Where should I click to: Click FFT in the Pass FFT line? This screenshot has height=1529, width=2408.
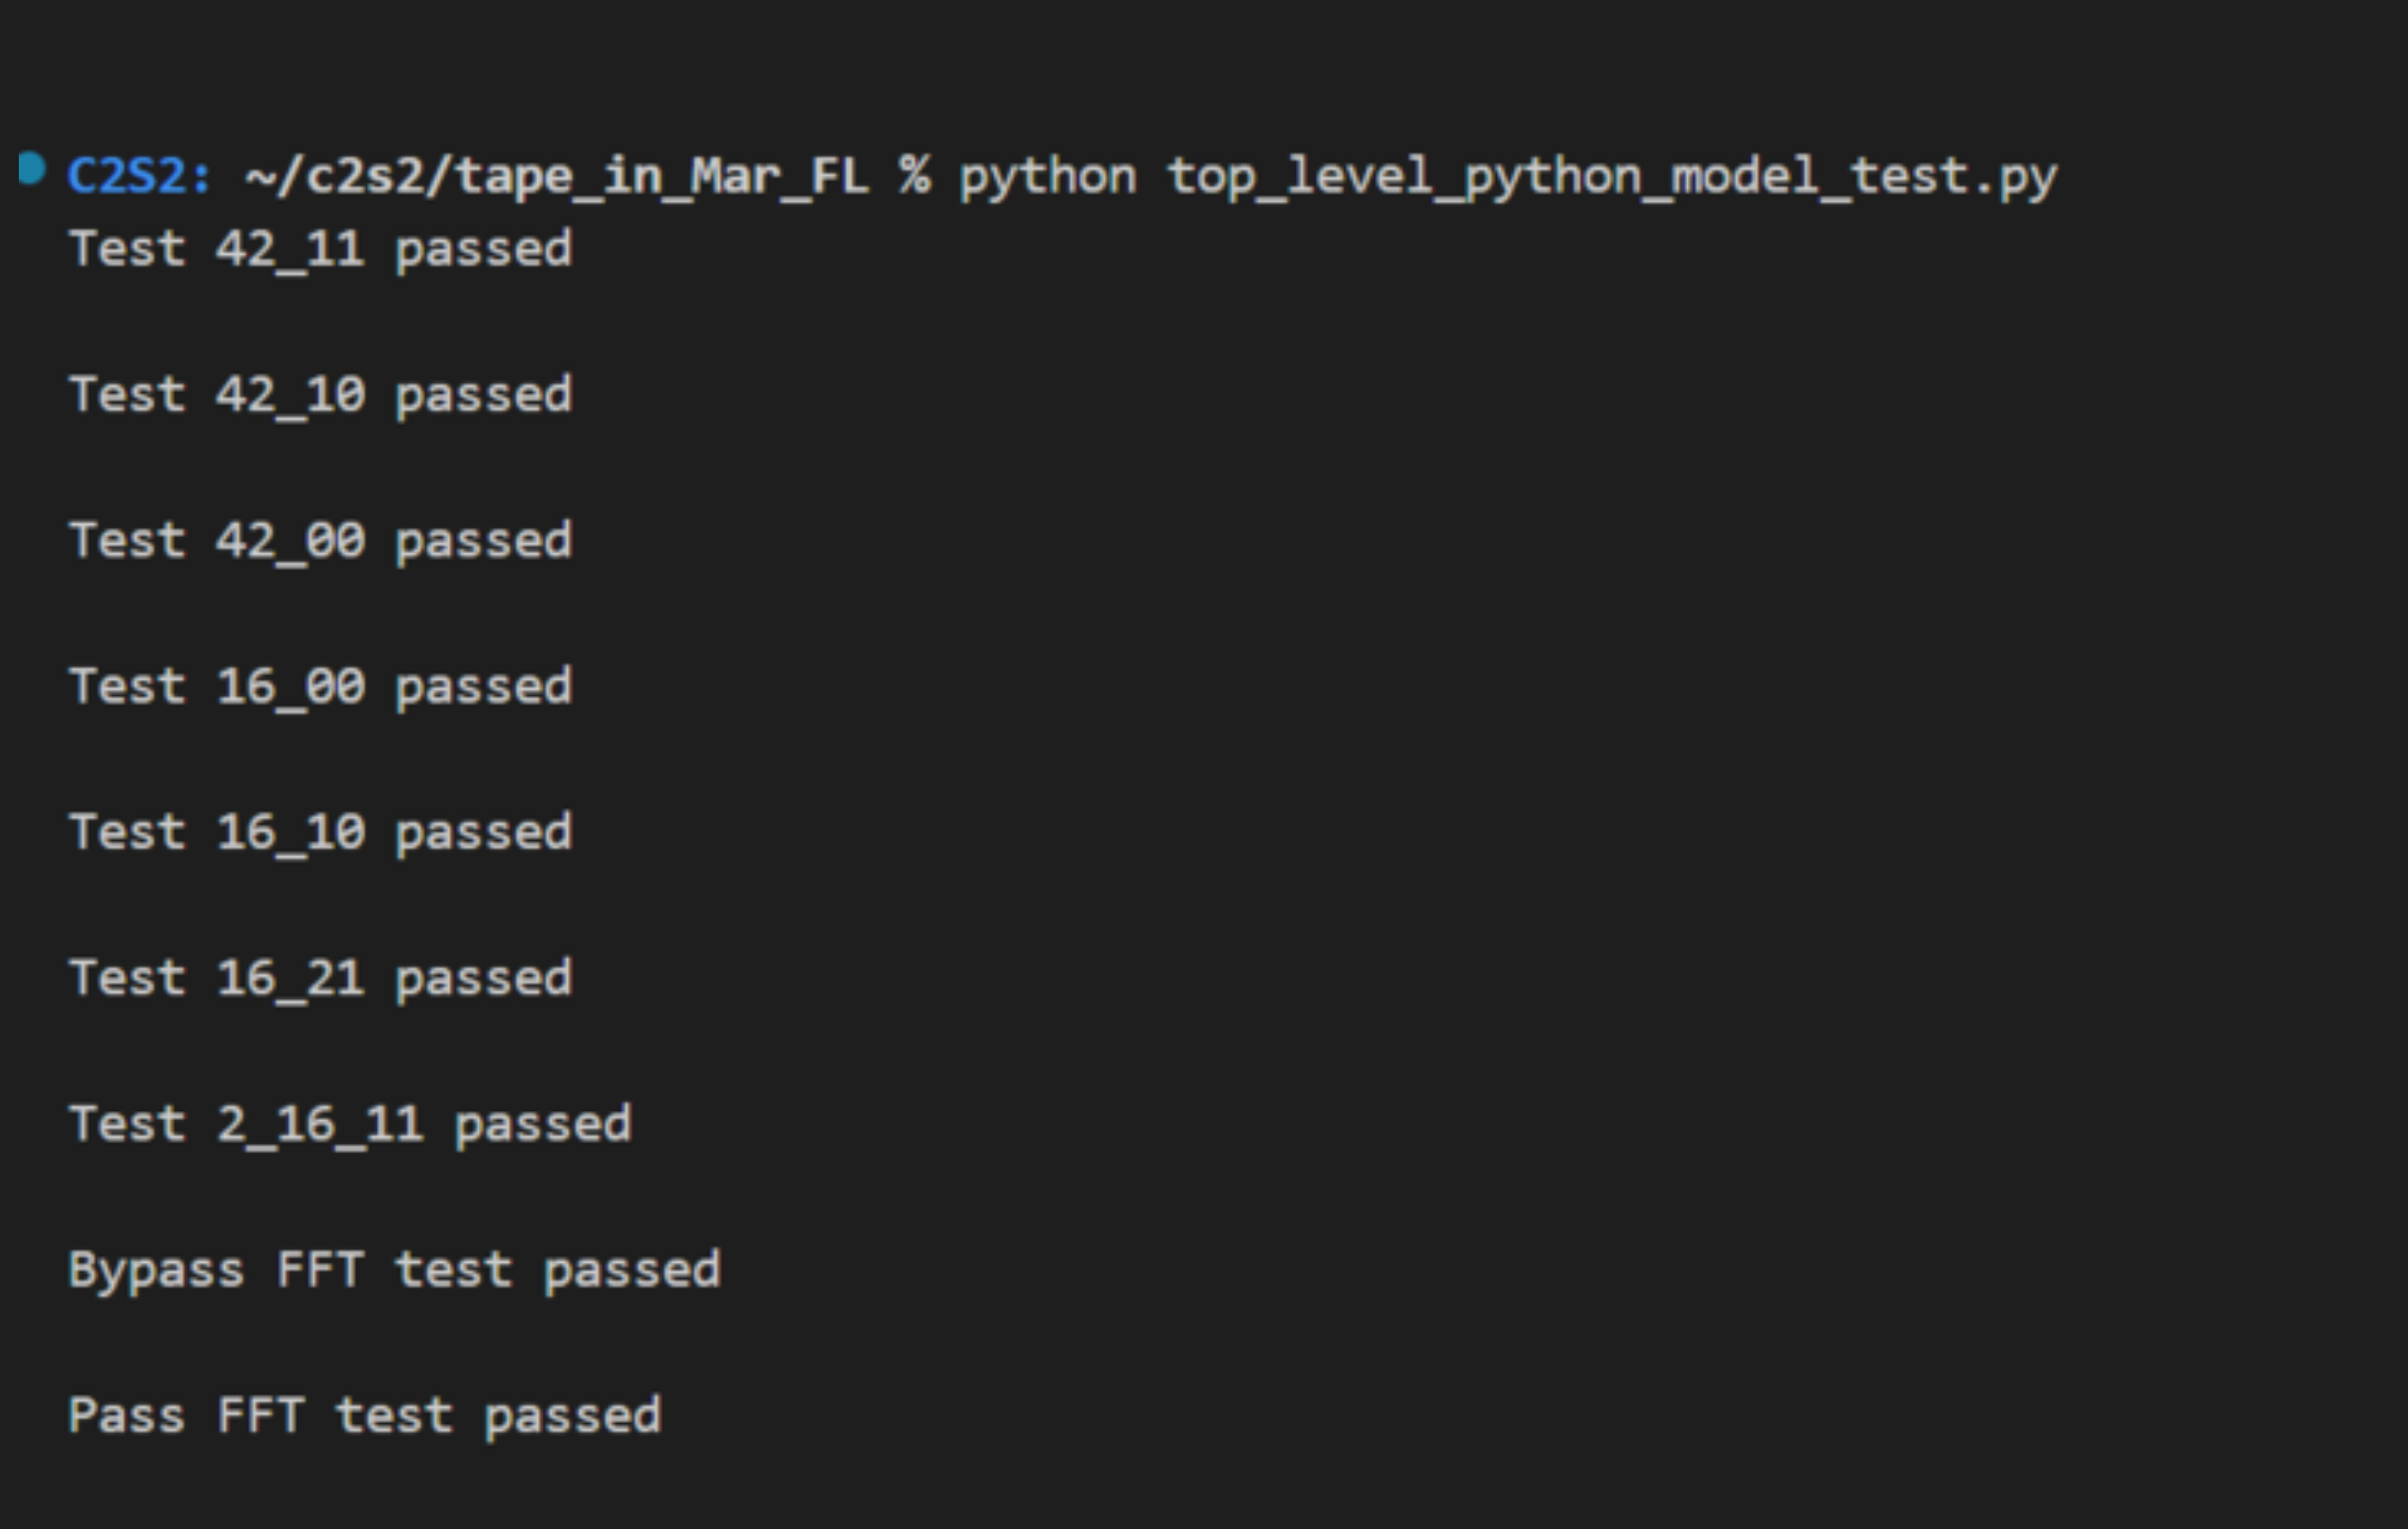coord(260,1416)
